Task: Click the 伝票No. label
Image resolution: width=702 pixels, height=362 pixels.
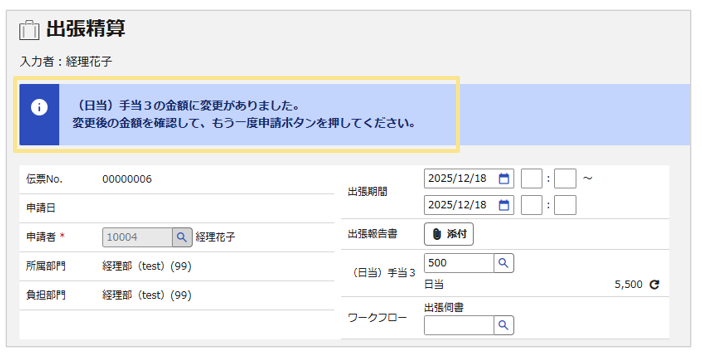Action: (44, 179)
